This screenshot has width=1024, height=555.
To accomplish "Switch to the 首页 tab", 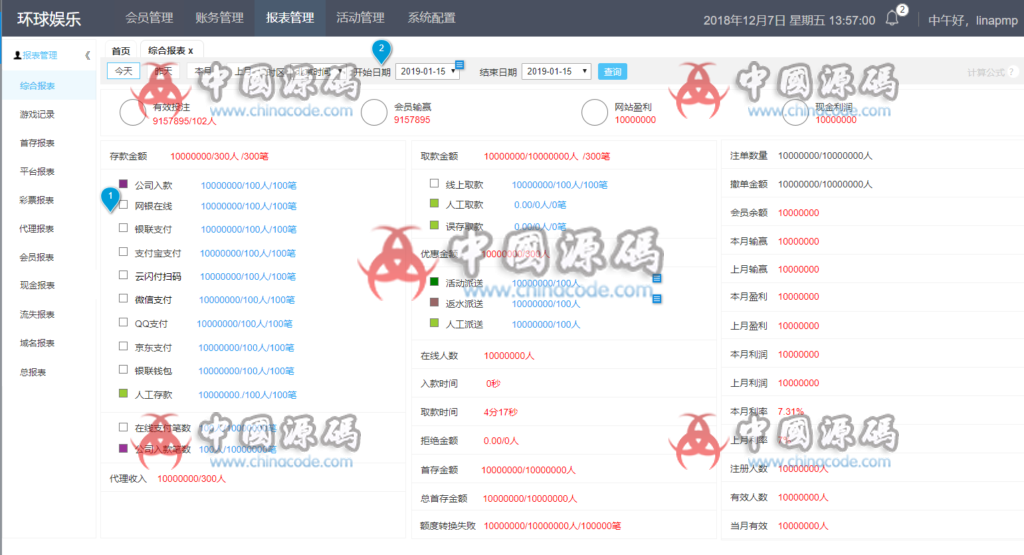I will [x=121, y=51].
